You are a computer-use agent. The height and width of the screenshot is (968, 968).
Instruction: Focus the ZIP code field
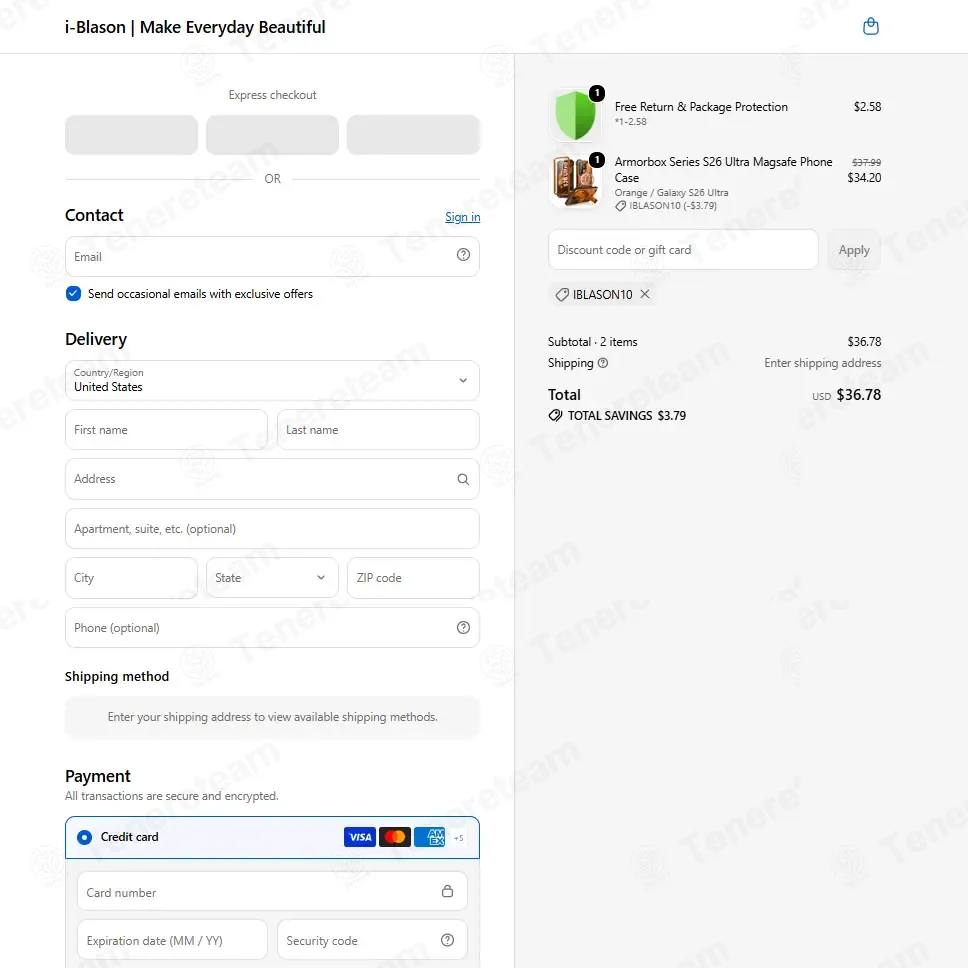413,578
